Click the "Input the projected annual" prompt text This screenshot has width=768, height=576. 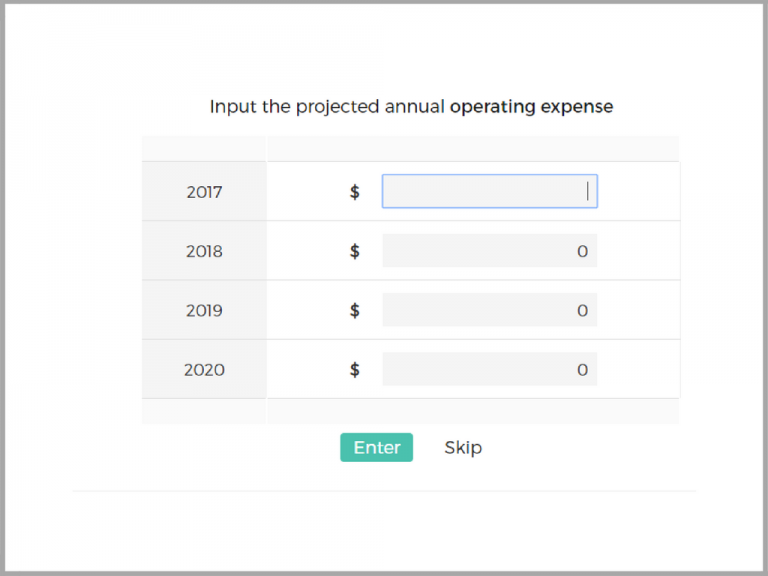click(327, 107)
